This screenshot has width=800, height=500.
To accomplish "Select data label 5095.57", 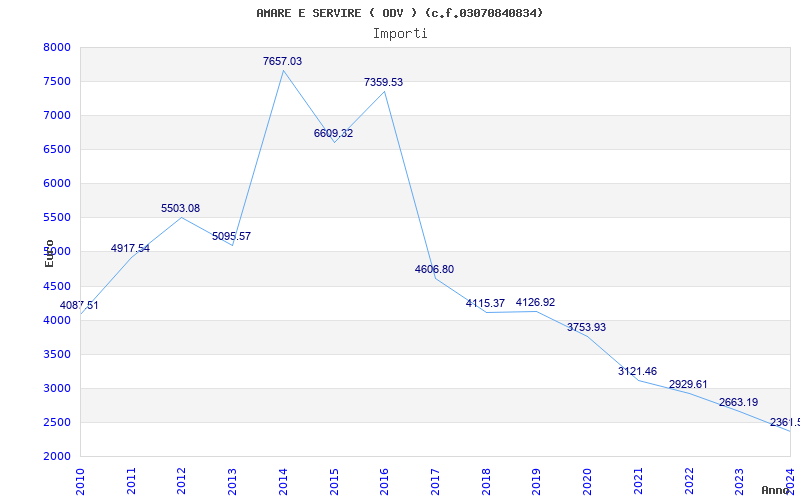I will pos(232,236).
